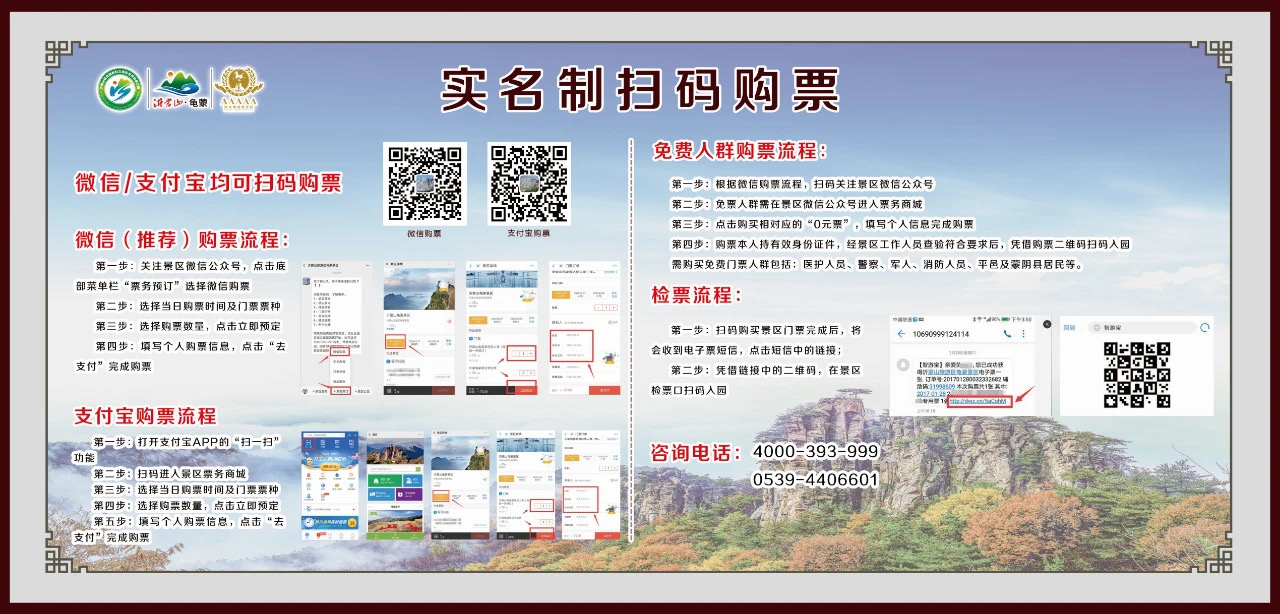
Task: Open the WeChat official account chat screenshot
Action: [337, 329]
